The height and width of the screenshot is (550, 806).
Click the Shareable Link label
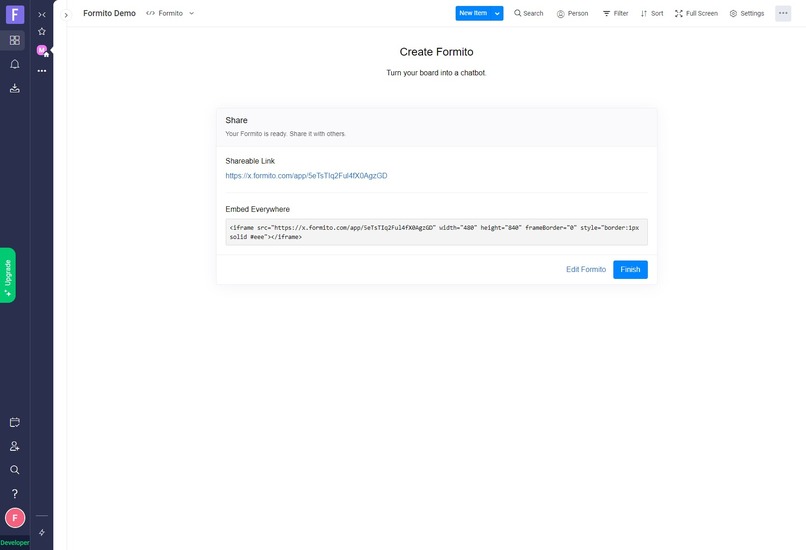(250, 161)
